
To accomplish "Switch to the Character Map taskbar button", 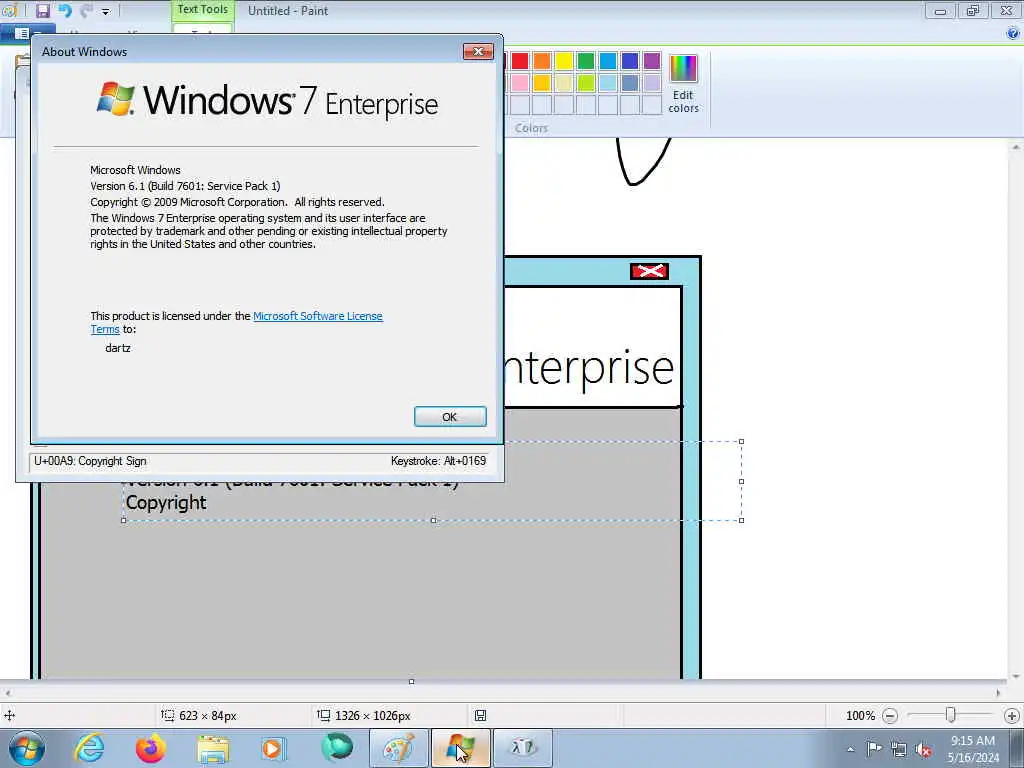I will tap(522, 748).
